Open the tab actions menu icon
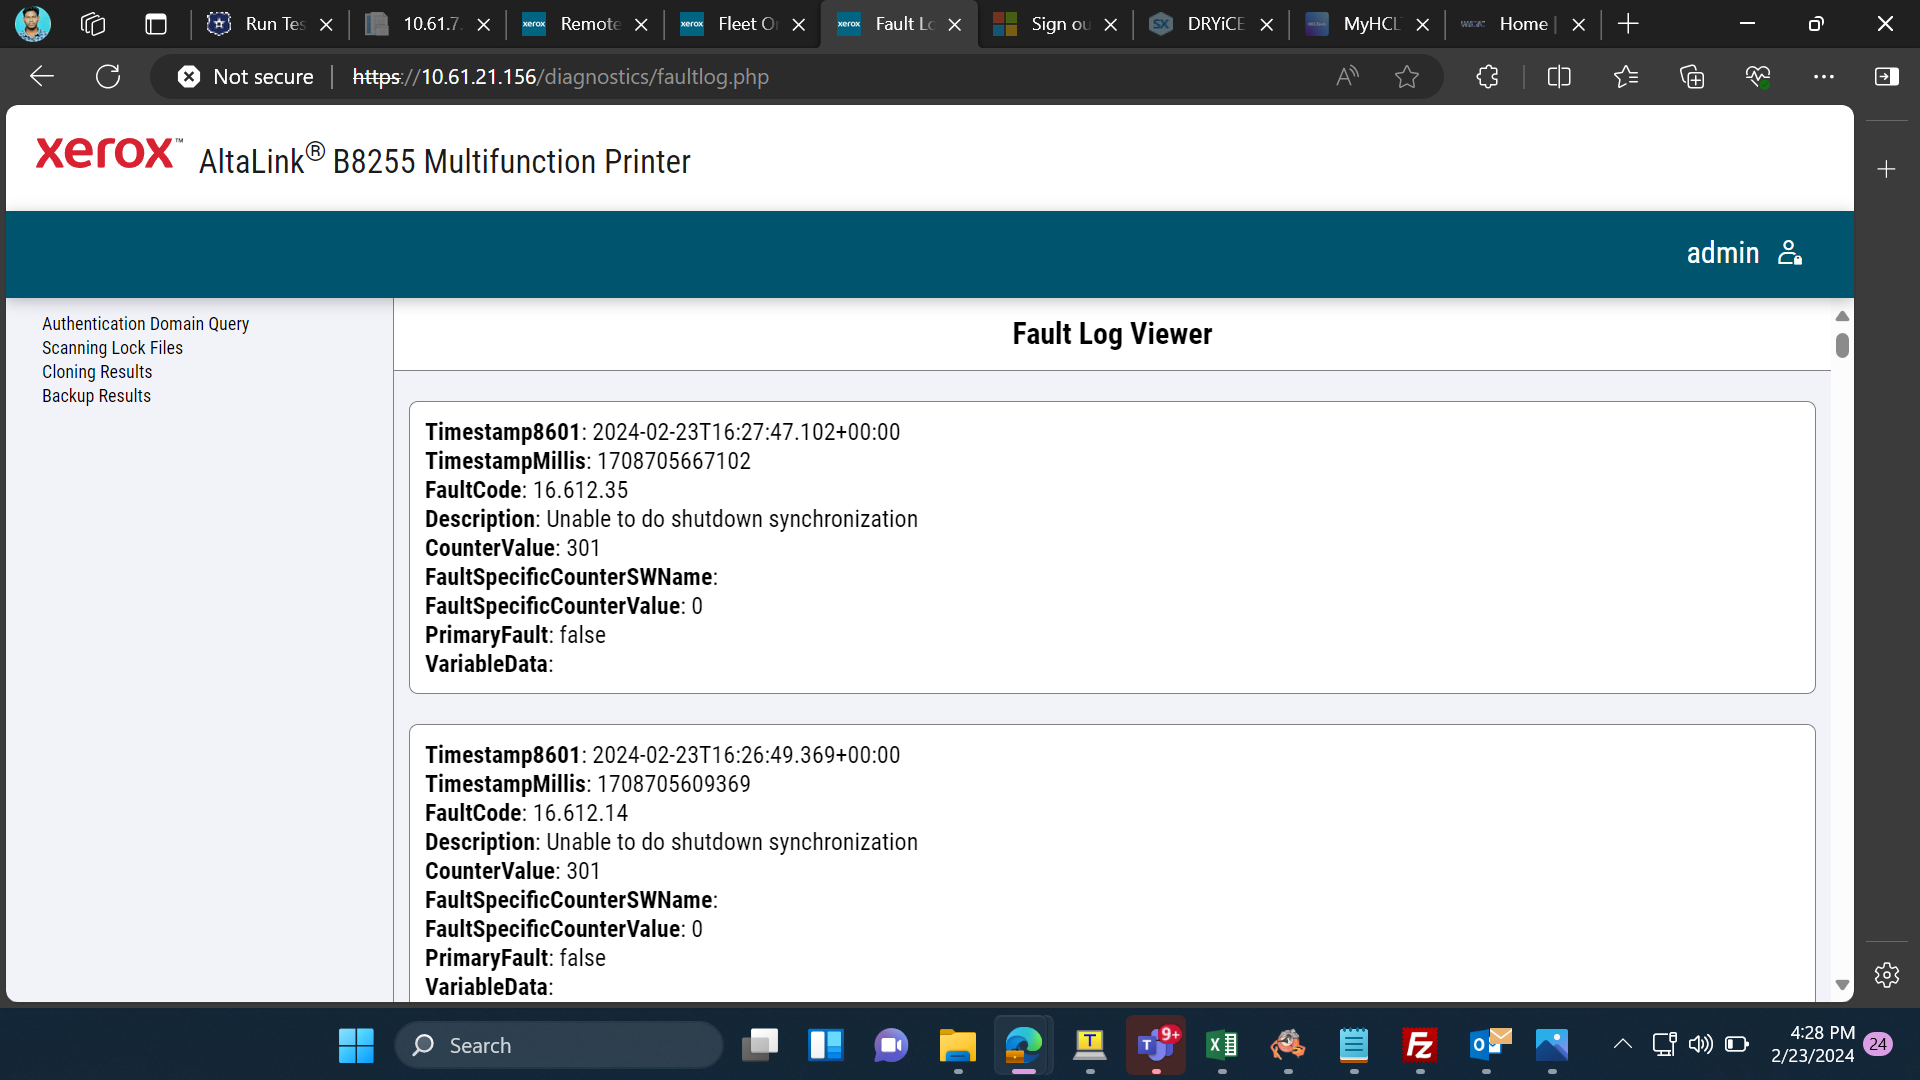This screenshot has height=1080, width=1920. tap(156, 24)
